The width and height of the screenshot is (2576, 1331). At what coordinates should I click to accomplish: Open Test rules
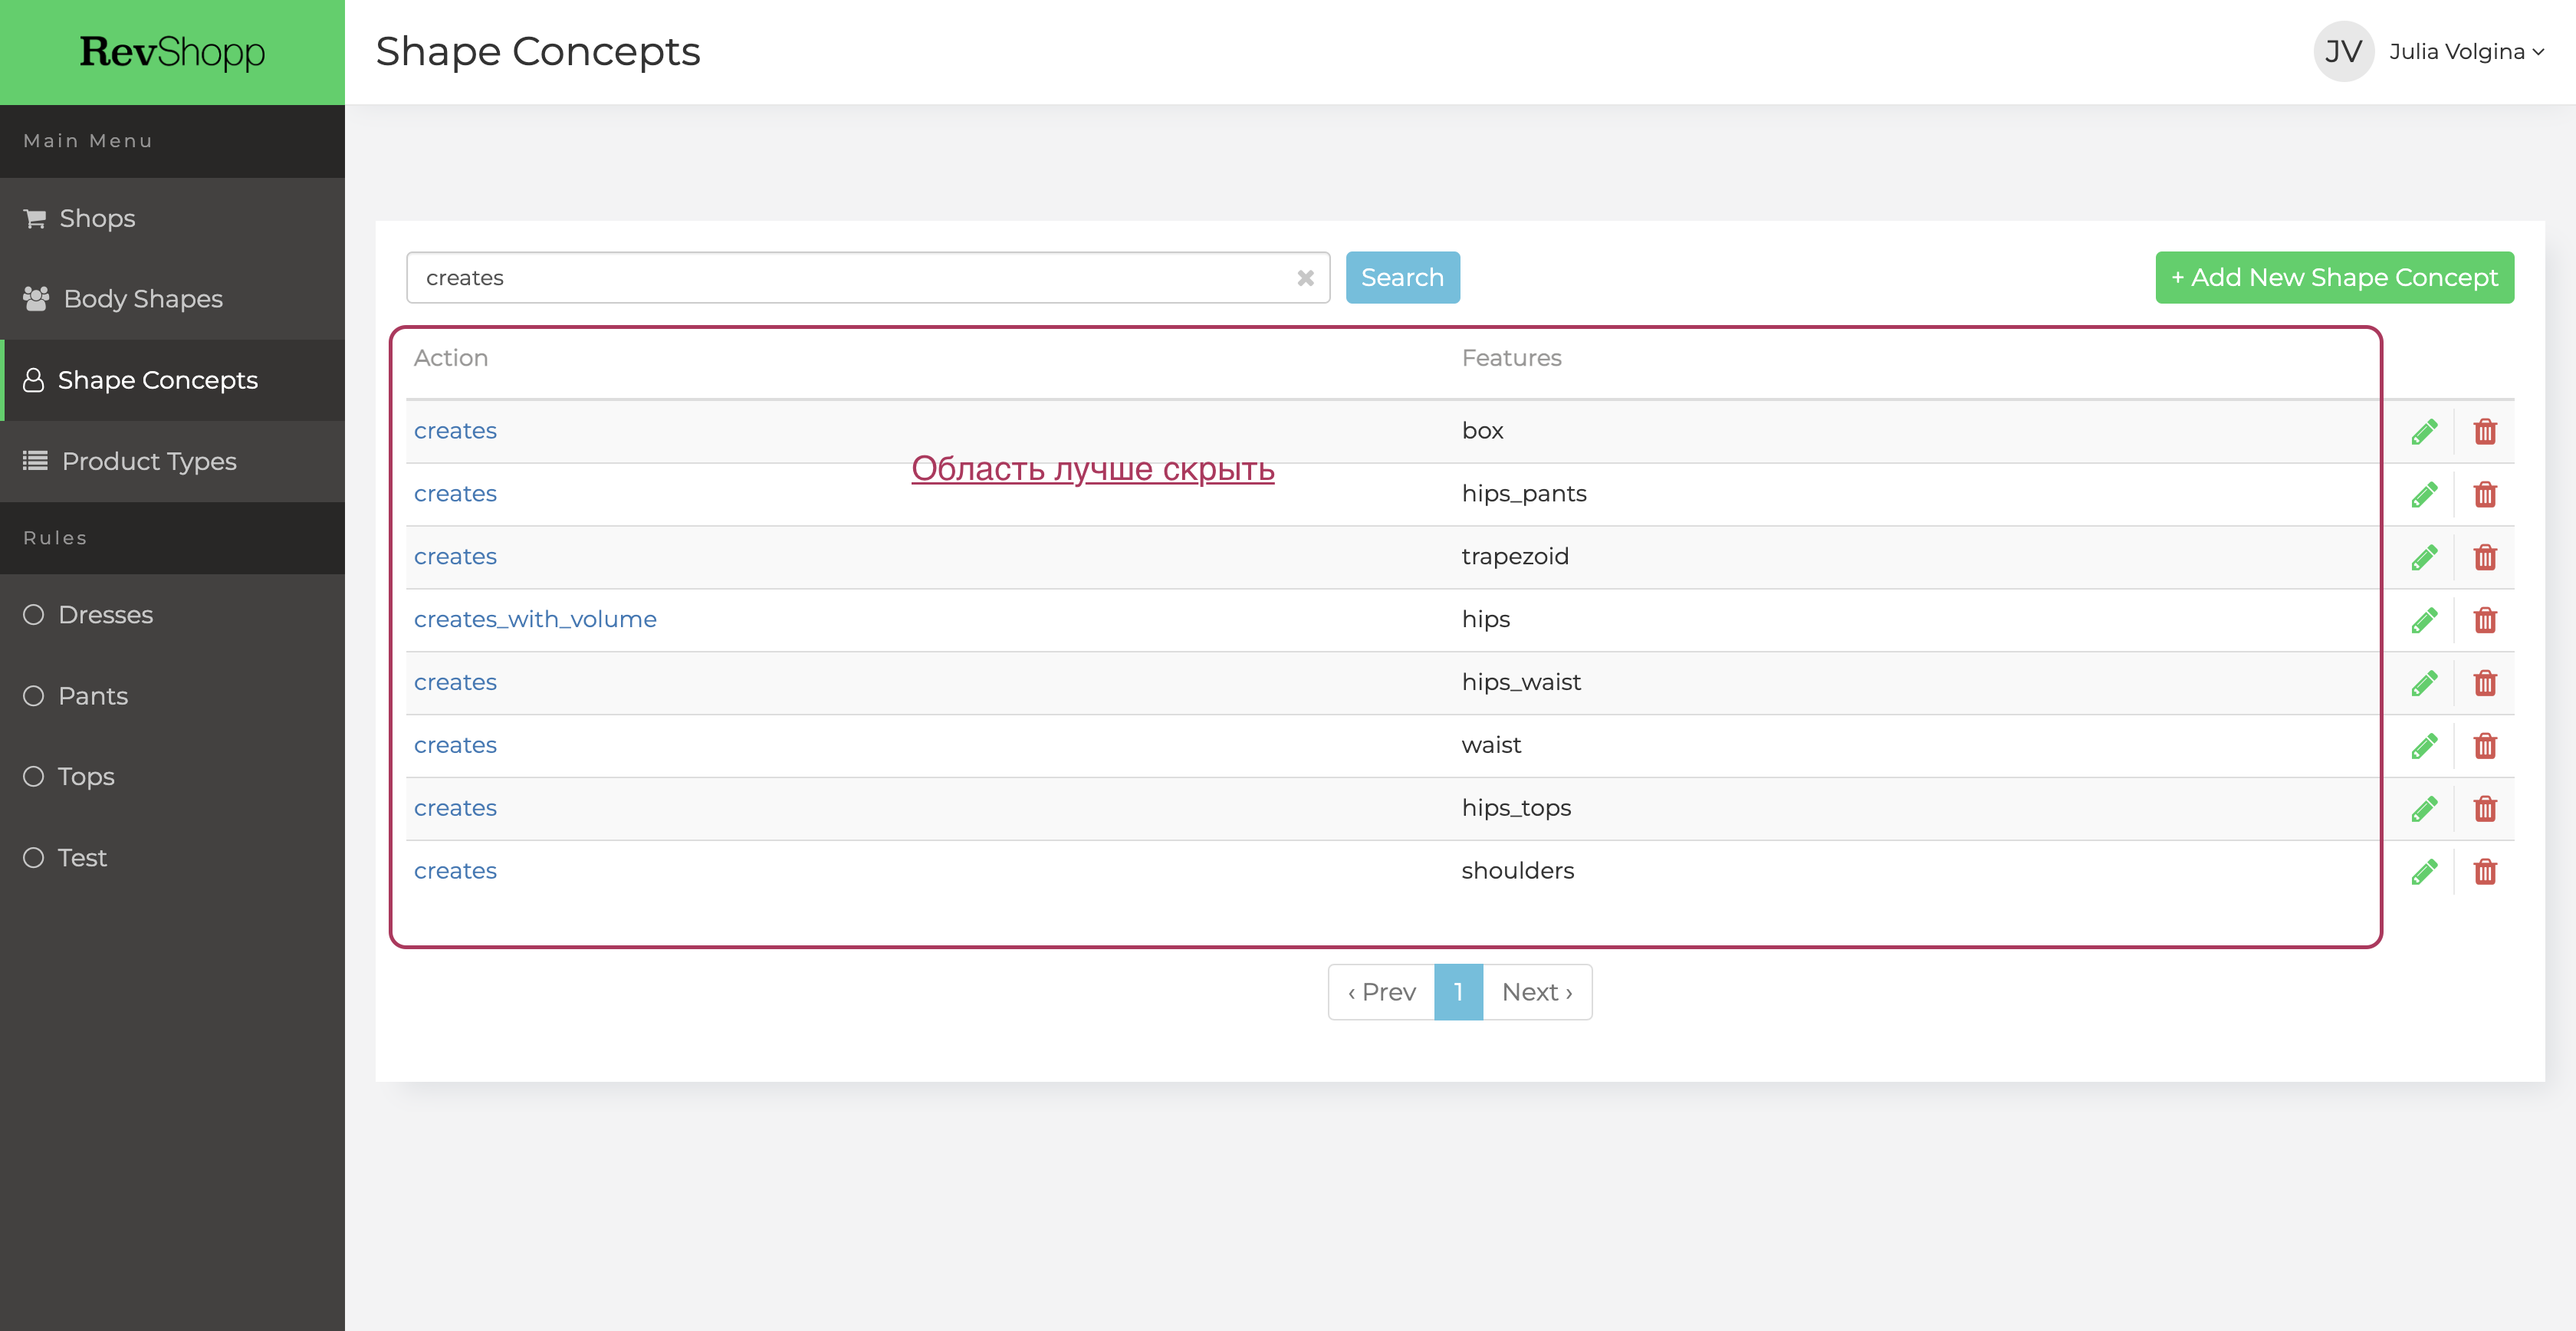pos(172,858)
